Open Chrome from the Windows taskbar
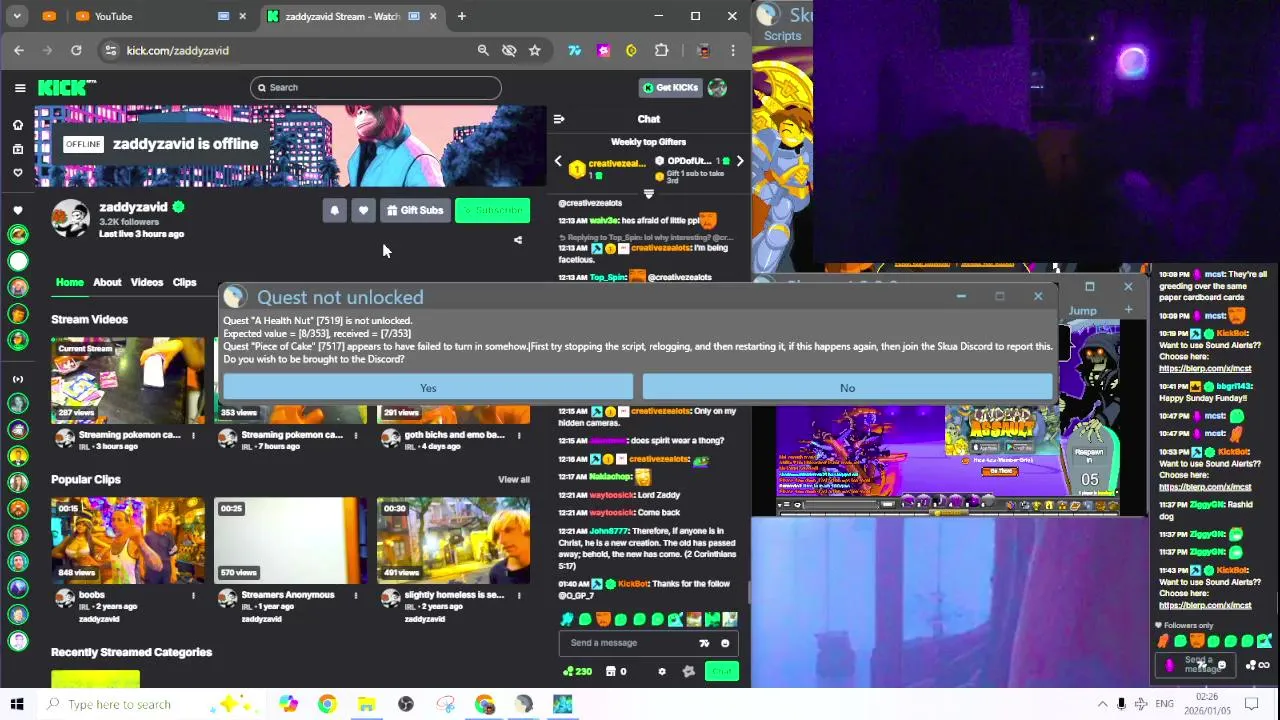This screenshot has height=720, width=1280. click(x=327, y=704)
